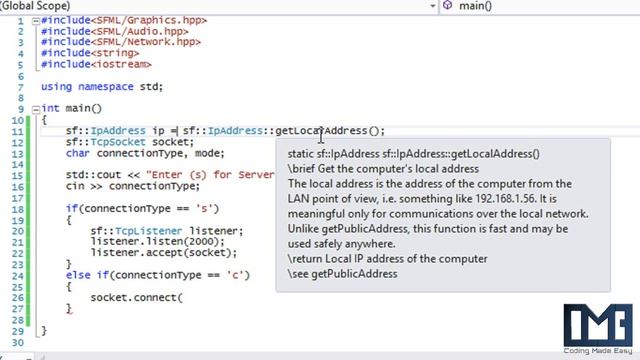Click the cube icon beside main()

448,6
